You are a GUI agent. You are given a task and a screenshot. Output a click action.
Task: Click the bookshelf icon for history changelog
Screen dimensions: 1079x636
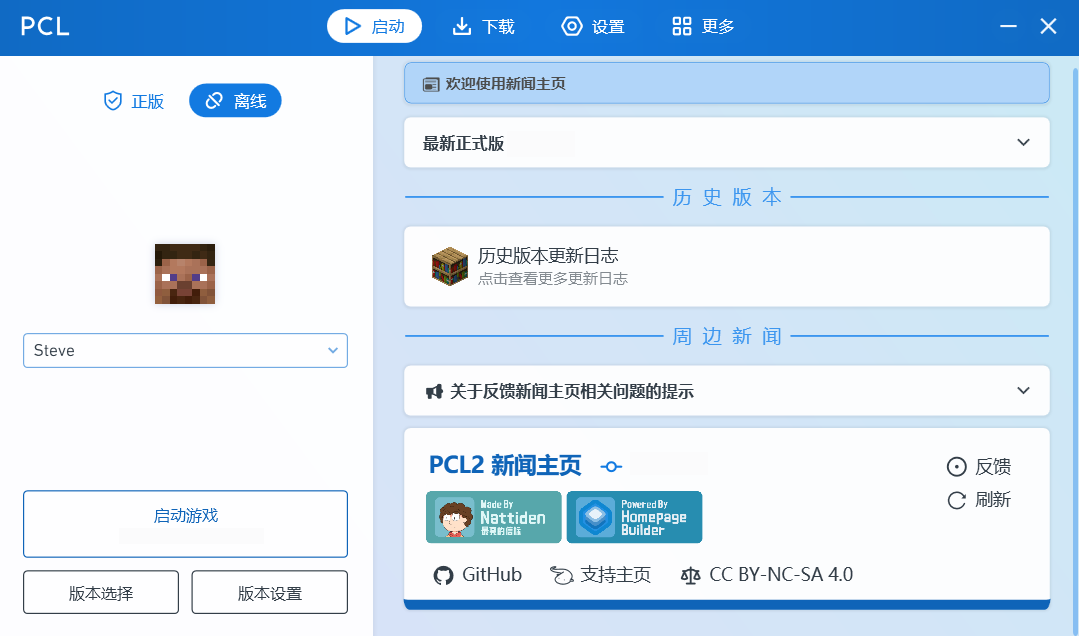coord(449,266)
